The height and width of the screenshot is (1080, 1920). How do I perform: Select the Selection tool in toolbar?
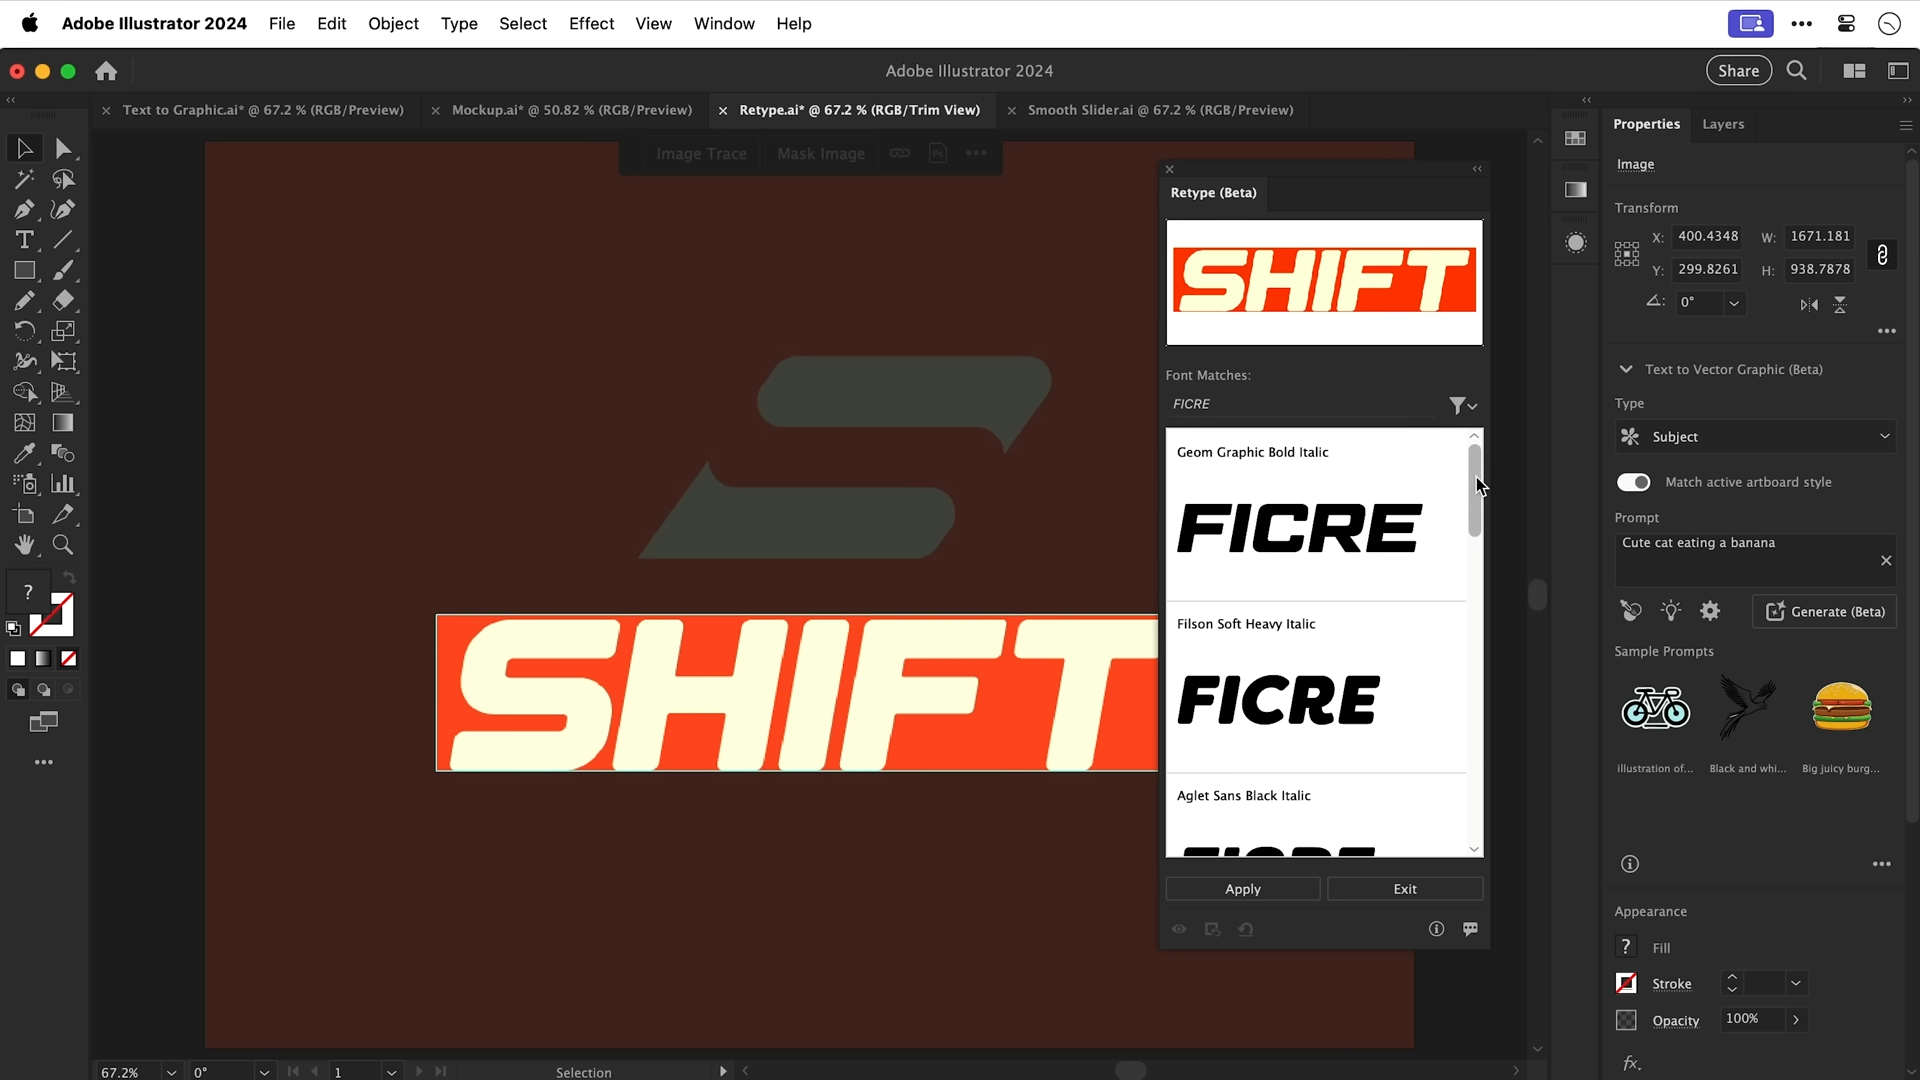(24, 148)
